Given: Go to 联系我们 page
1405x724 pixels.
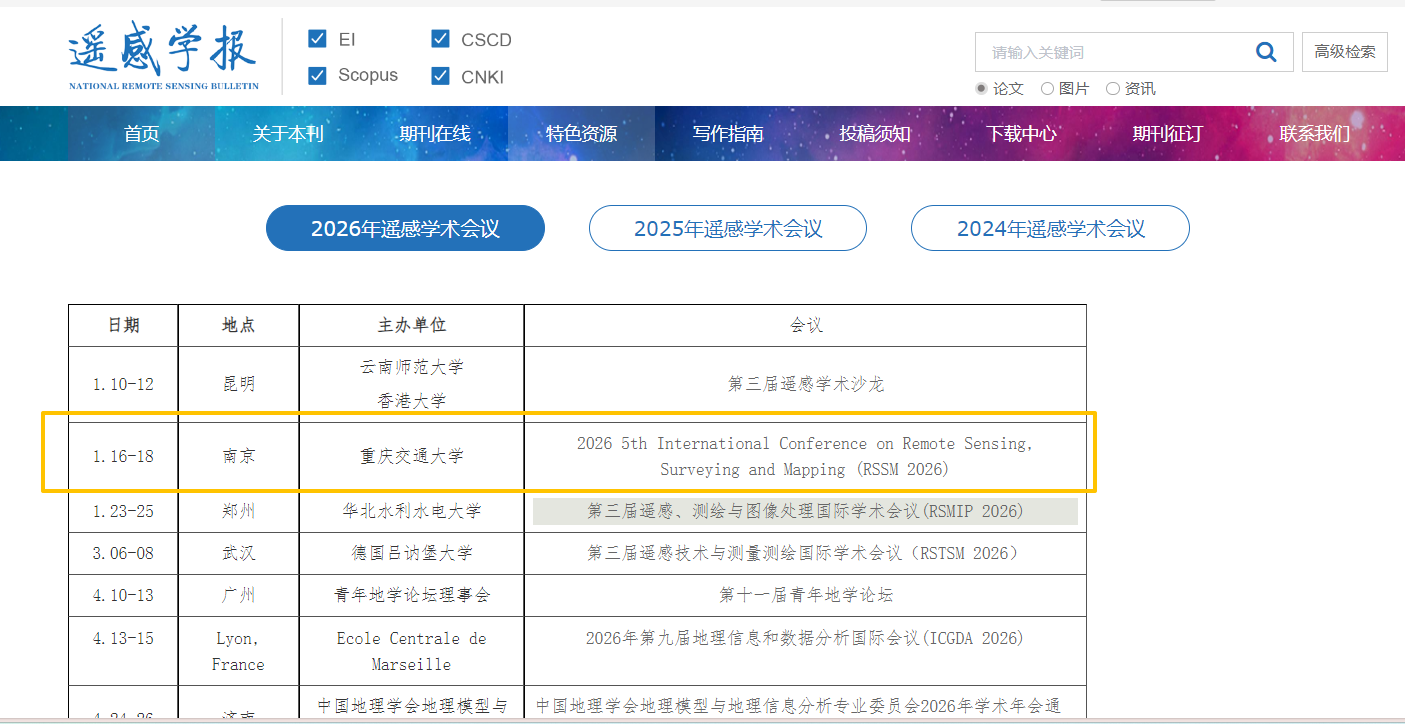Looking at the screenshot, I should 1314,133.
